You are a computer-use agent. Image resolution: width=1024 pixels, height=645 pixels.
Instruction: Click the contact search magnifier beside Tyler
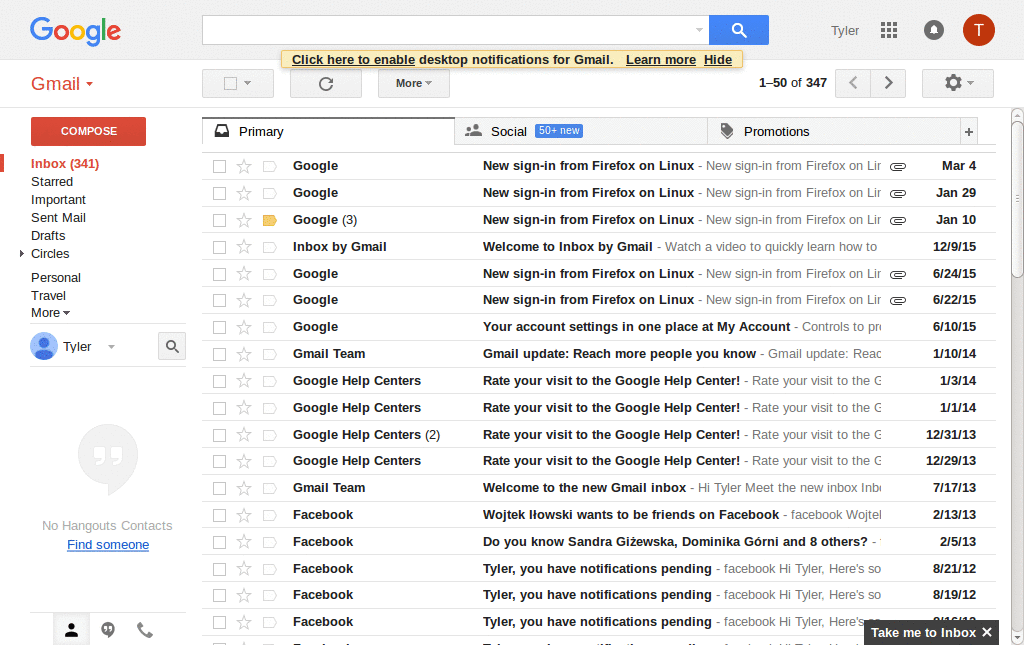[x=171, y=345]
